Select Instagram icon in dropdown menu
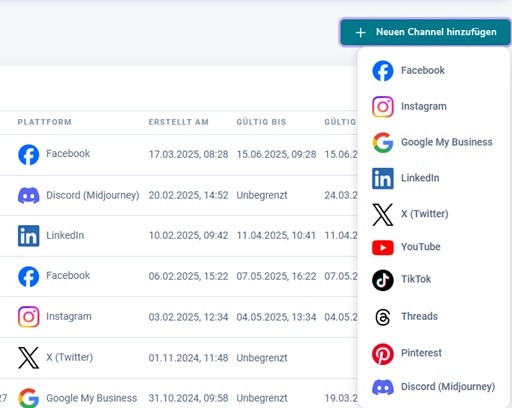Viewport: 512px width, 408px height. pos(383,107)
